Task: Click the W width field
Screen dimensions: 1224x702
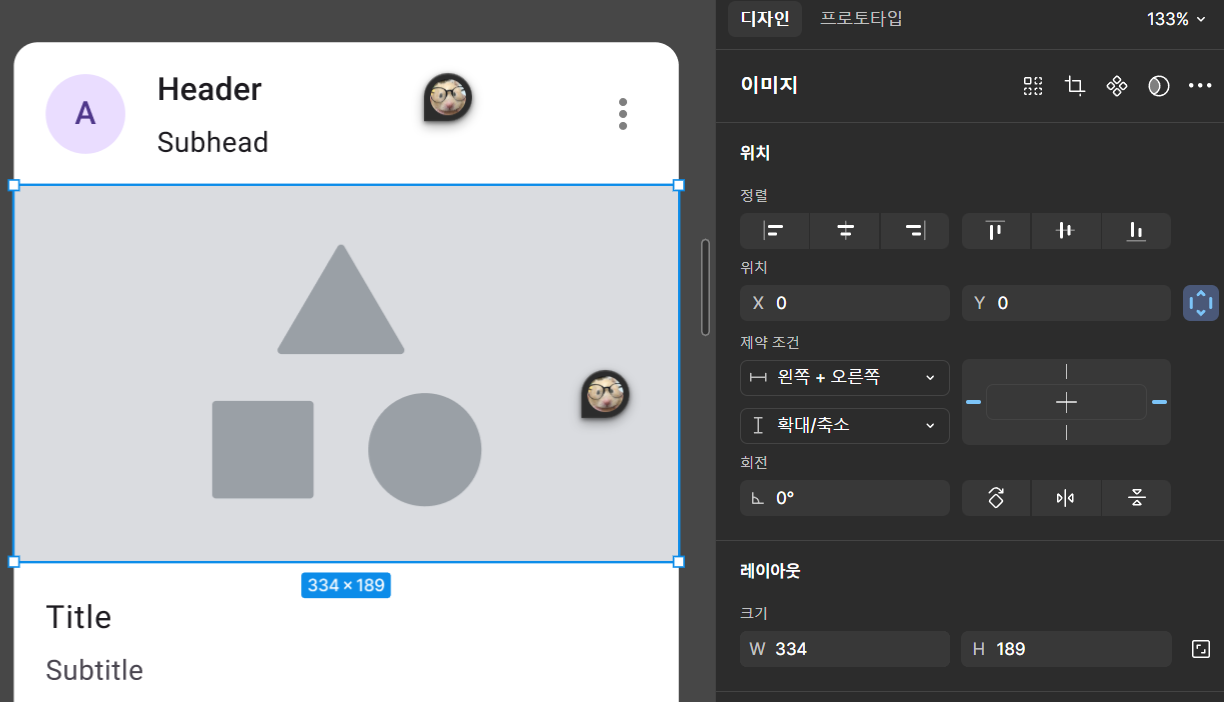Action: (845, 649)
